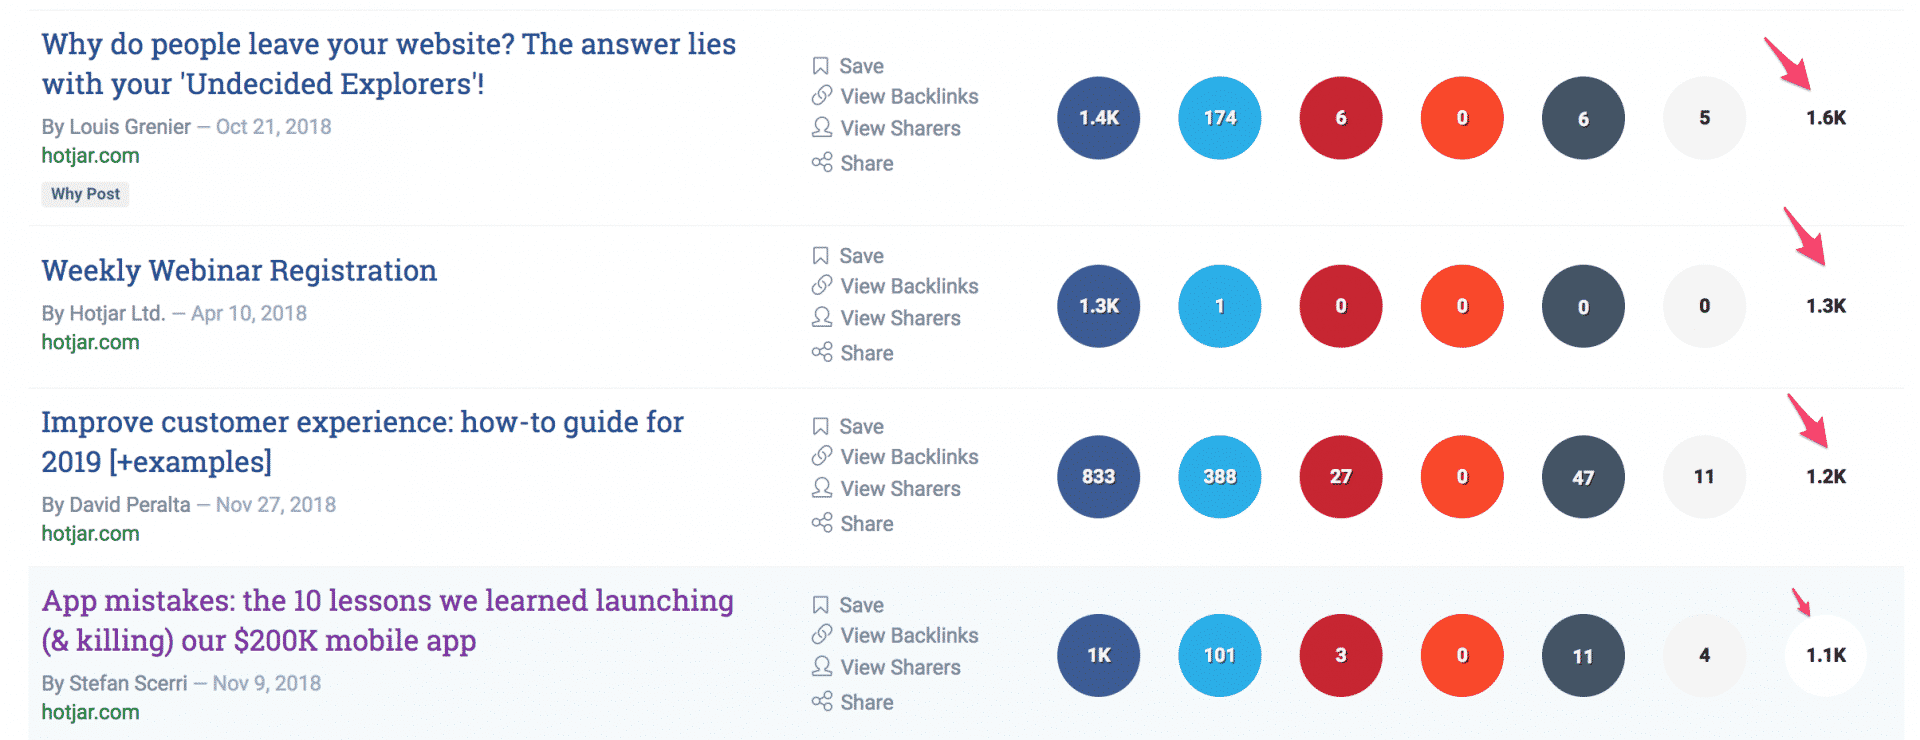Click the slate circle showing 47 engagements
This screenshot has height=740, width=1920.
[x=1583, y=477]
